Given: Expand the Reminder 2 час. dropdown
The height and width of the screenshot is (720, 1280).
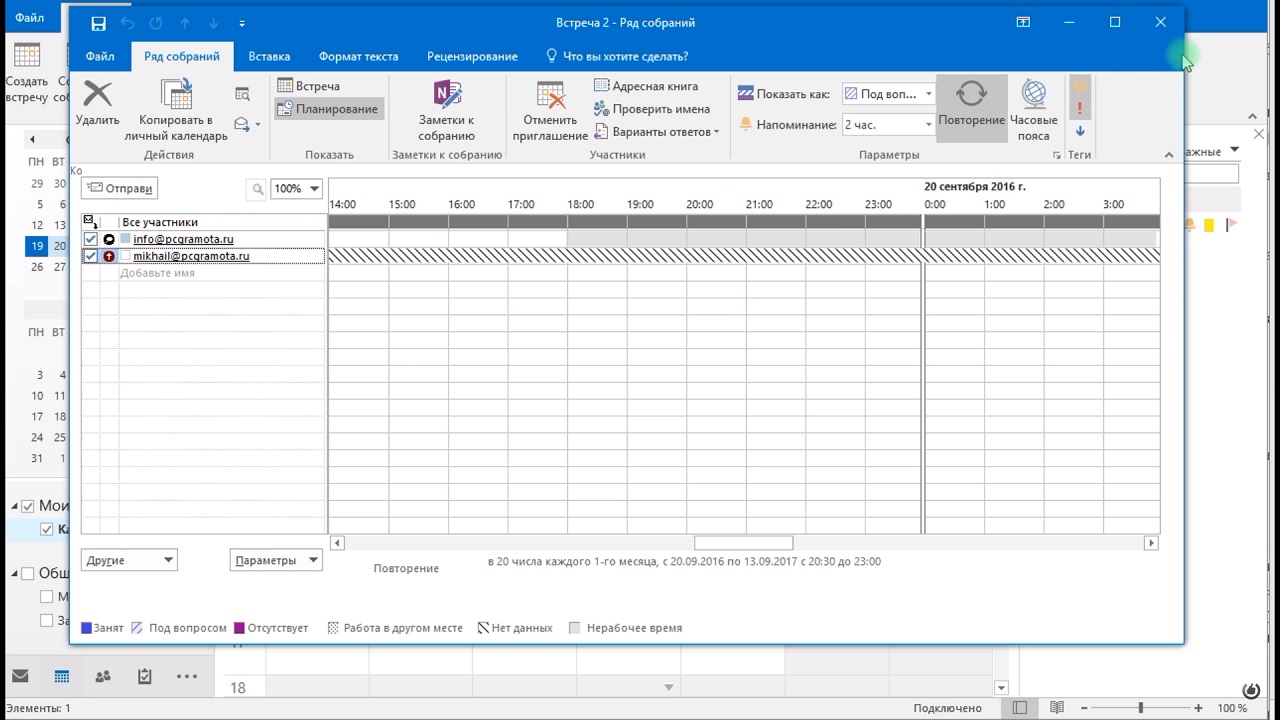Looking at the screenshot, I should tap(928, 125).
